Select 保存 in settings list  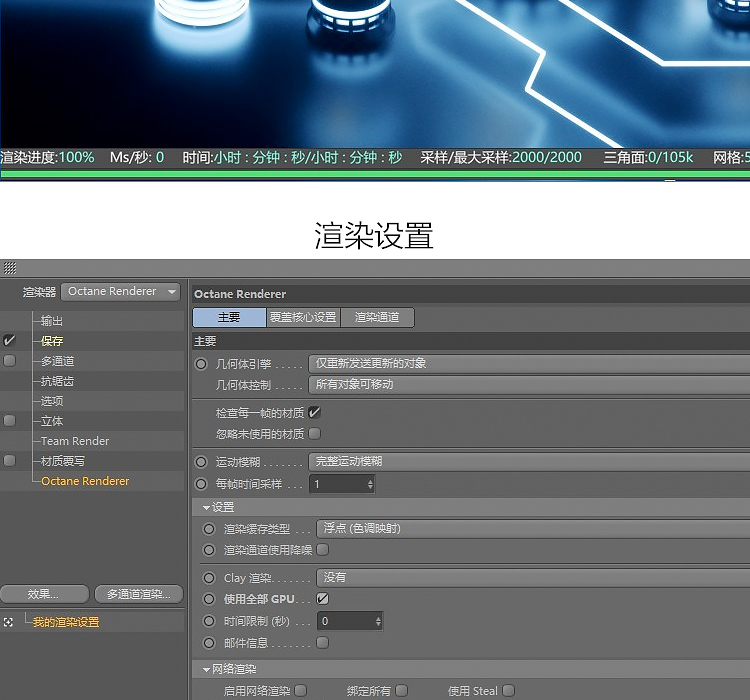(x=52, y=341)
